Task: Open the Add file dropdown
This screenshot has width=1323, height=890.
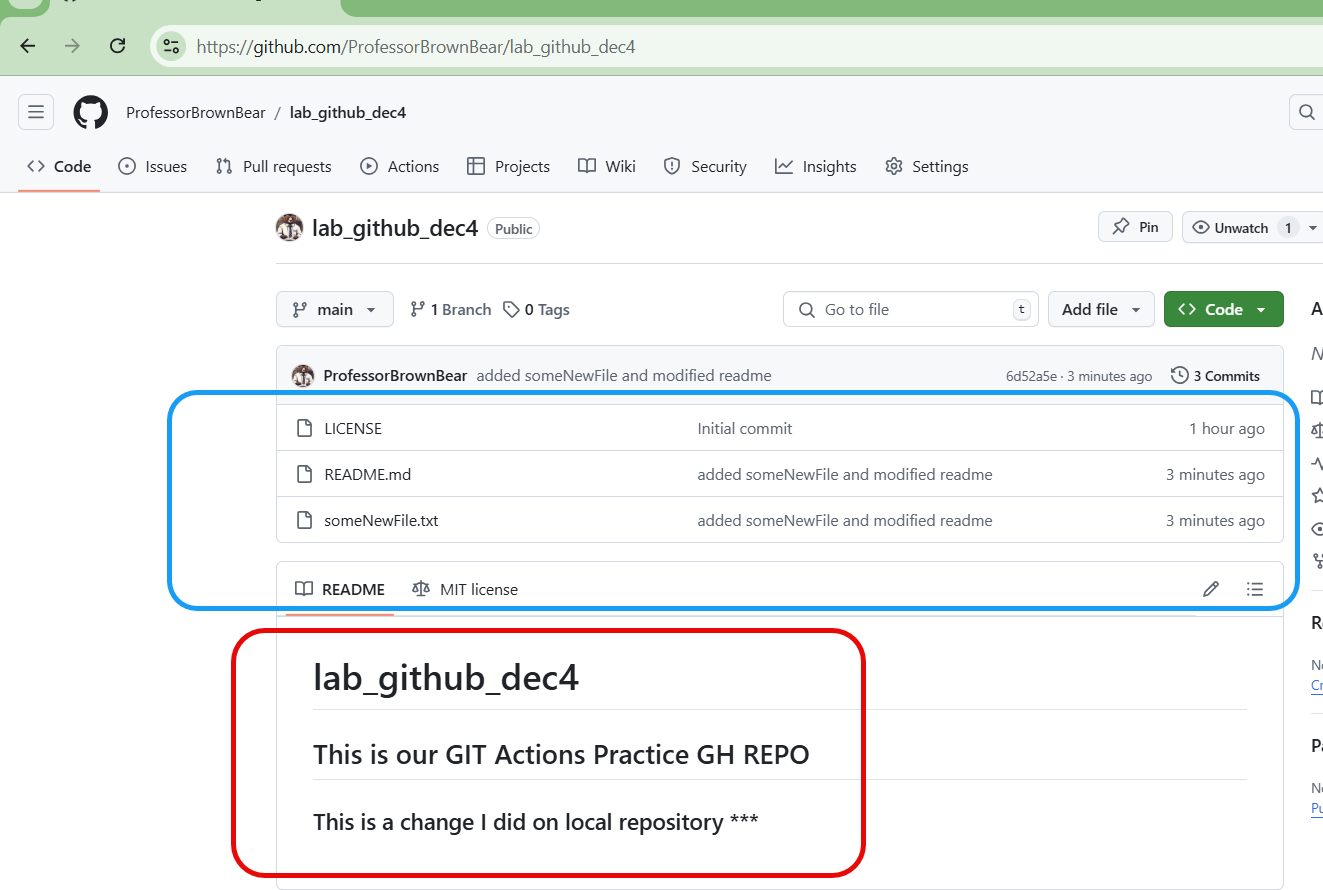Action: [x=1100, y=310]
